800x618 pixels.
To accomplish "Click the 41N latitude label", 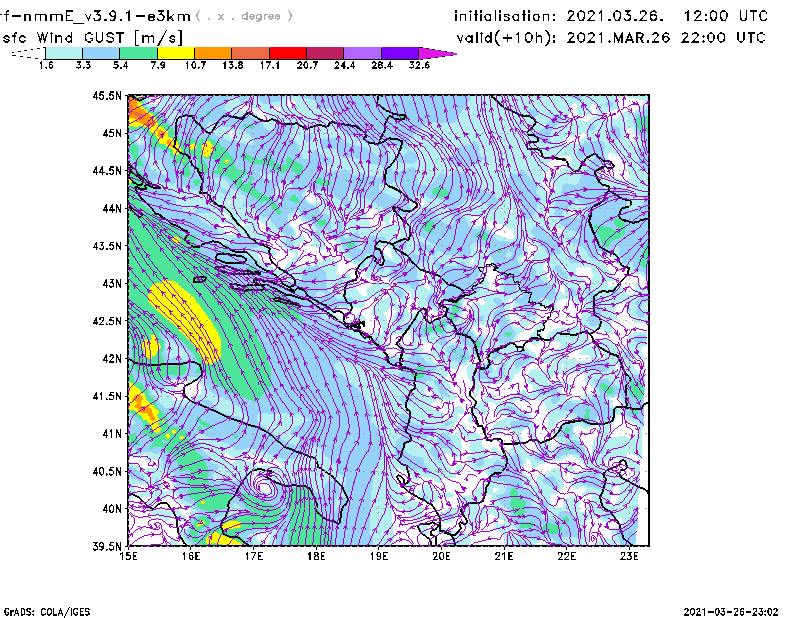I will (x=112, y=434).
